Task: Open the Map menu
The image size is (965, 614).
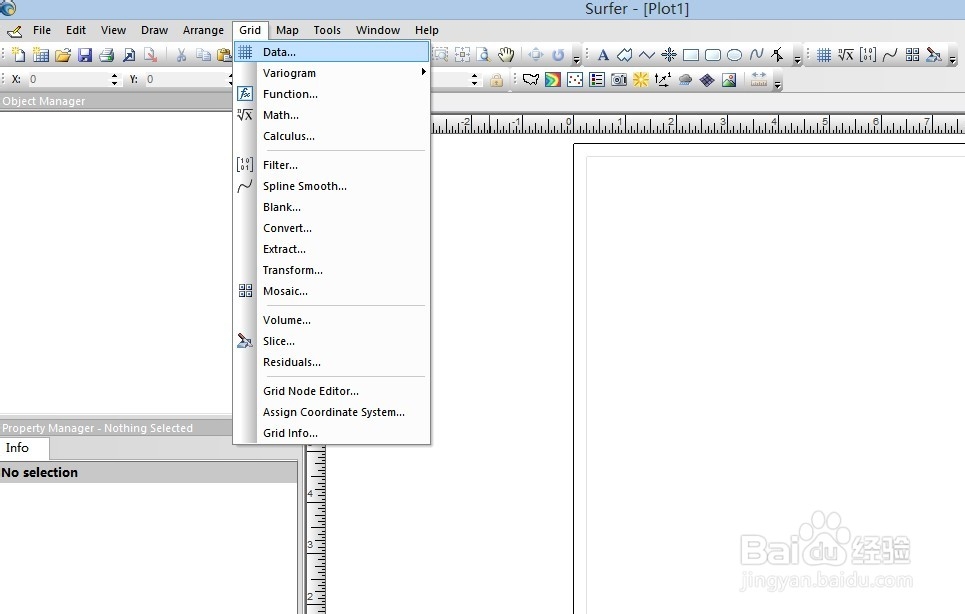Action: click(287, 30)
